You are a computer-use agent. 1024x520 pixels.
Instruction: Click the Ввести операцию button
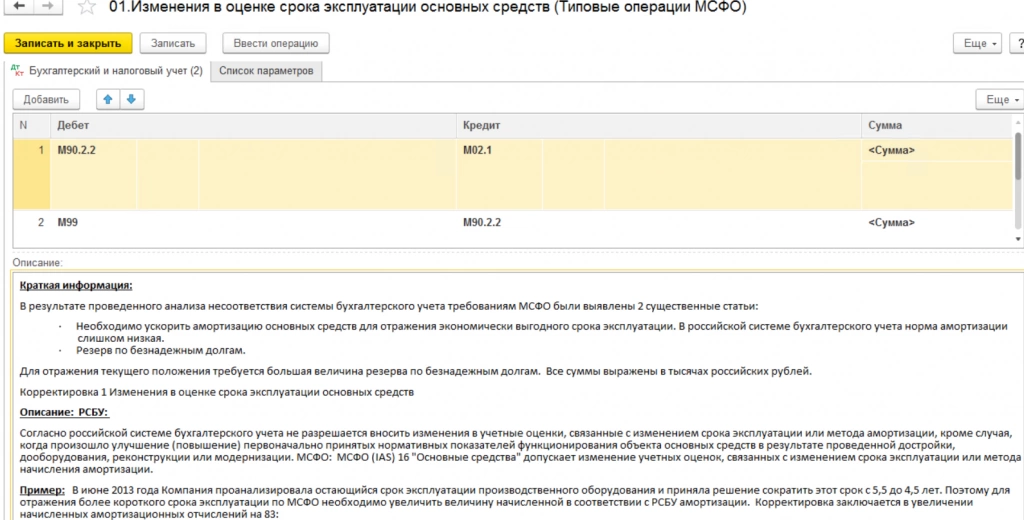pyautogui.click(x=276, y=43)
